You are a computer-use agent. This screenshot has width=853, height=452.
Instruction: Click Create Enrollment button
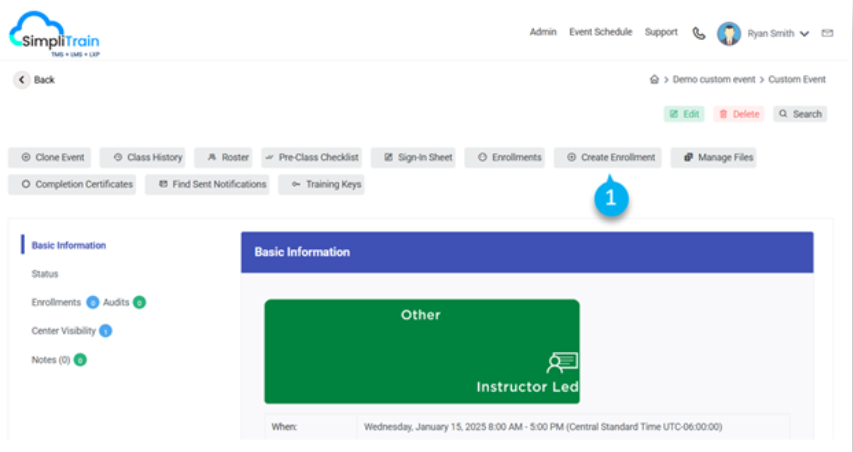coord(608,158)
